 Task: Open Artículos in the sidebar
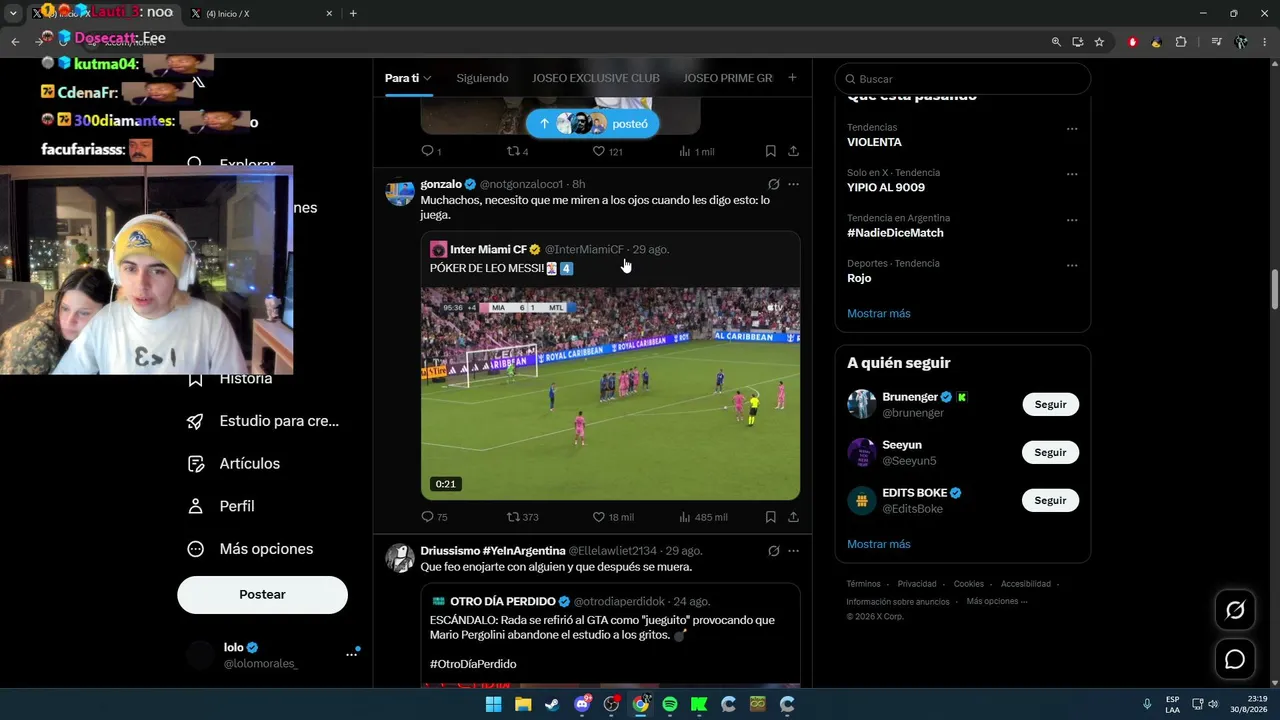tap(233, 464)
